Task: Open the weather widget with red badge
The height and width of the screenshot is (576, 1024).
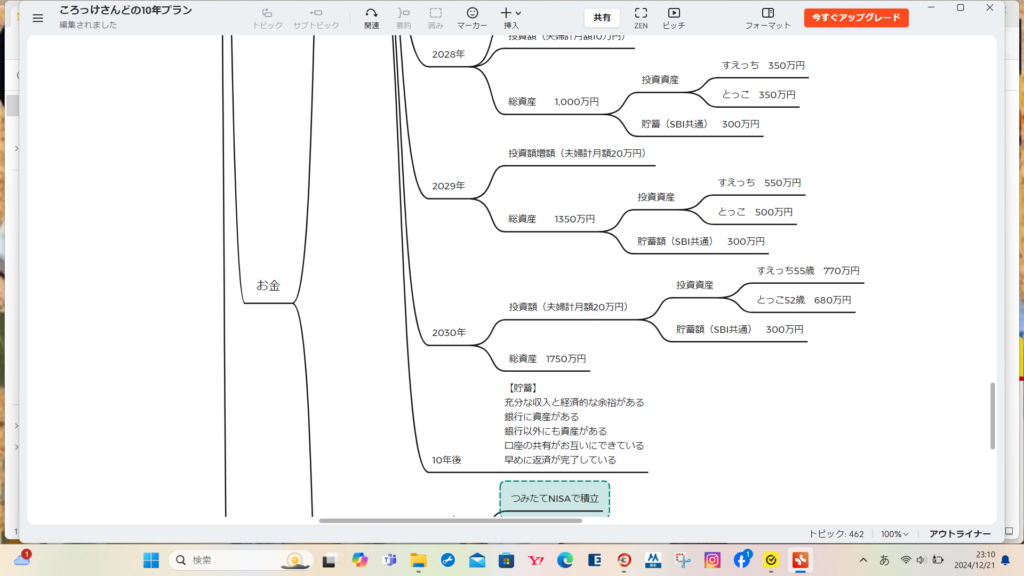Action: 22,559
